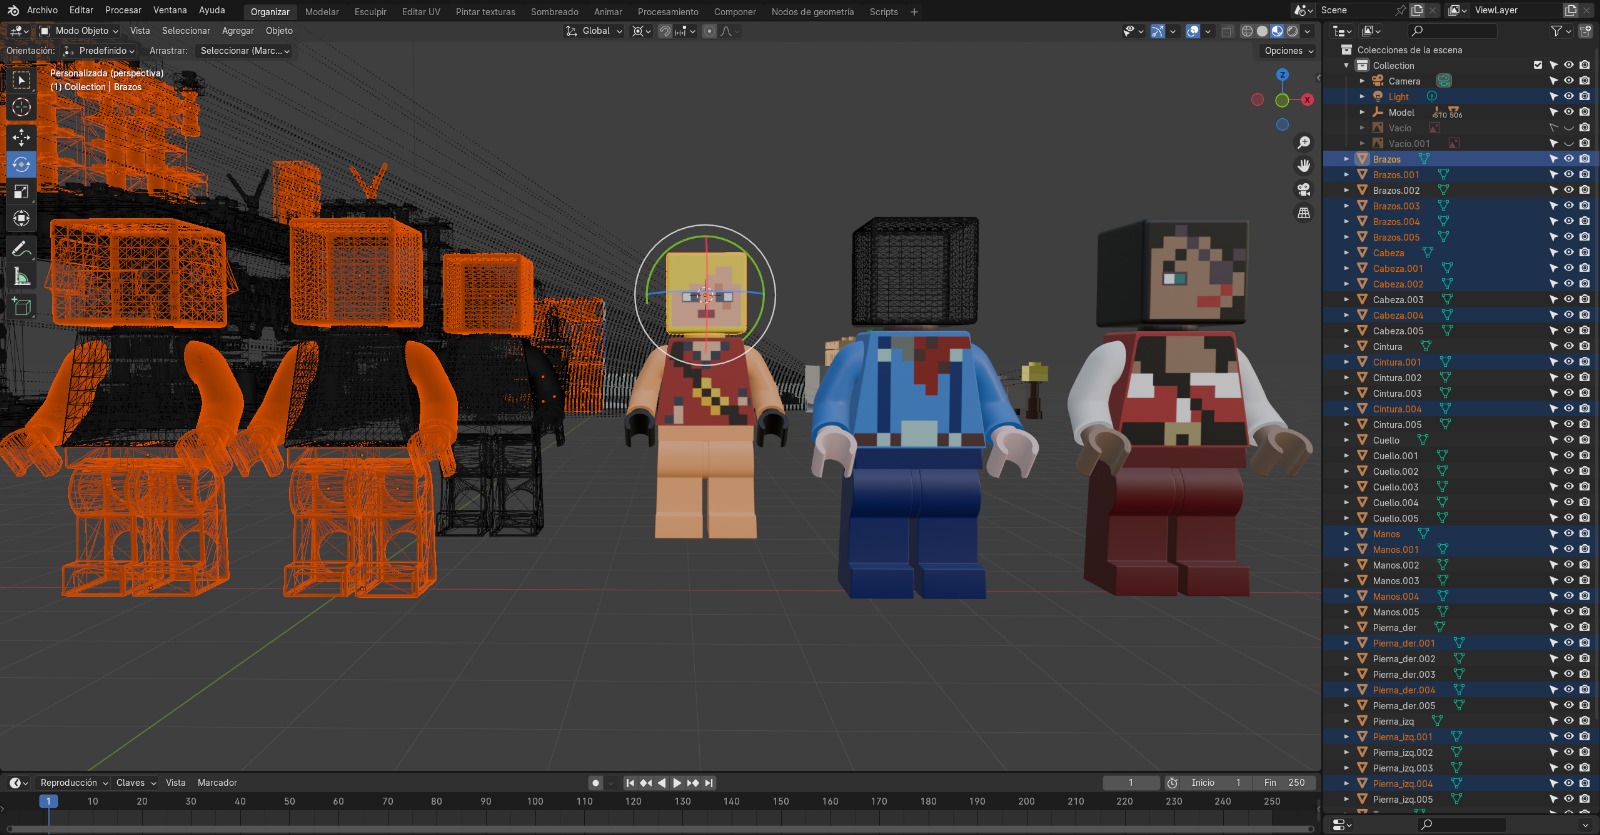Switch to orthographic grid view icon
1600x835 pixels.
tap(1304, 213)
